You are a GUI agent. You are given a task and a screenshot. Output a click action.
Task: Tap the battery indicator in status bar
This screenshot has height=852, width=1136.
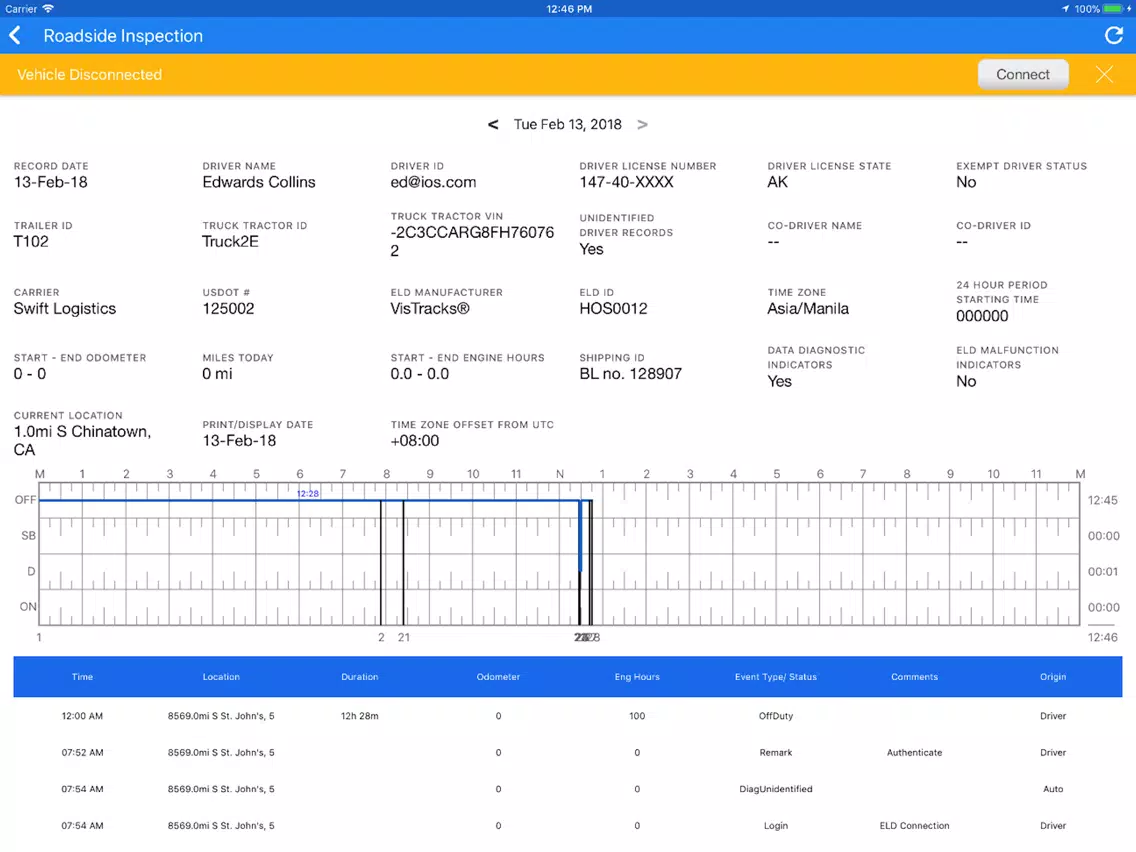tap(1111, 9)
